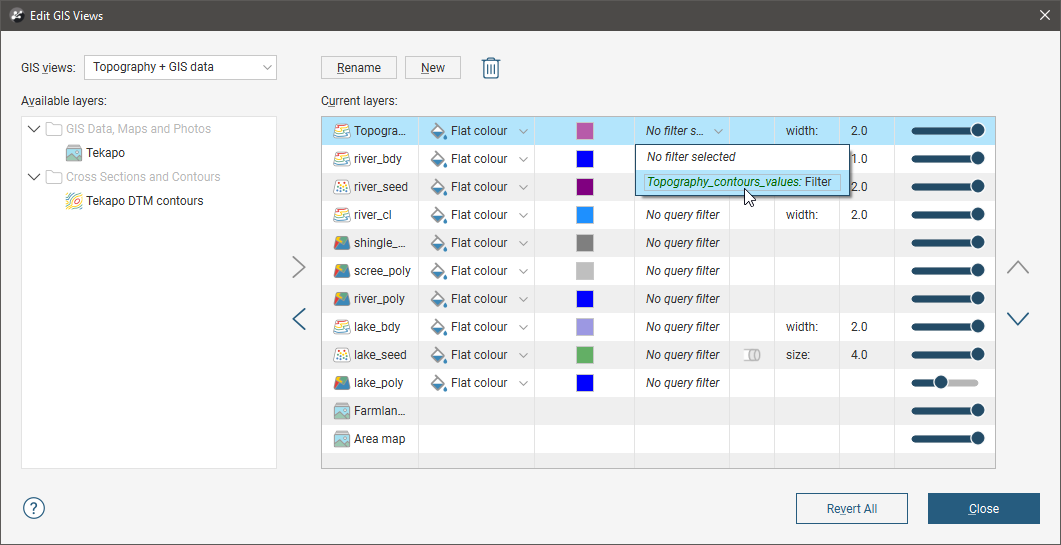The image size is (1061, 545).
Task: Open the help question mark icon
Action: [34, 508]
